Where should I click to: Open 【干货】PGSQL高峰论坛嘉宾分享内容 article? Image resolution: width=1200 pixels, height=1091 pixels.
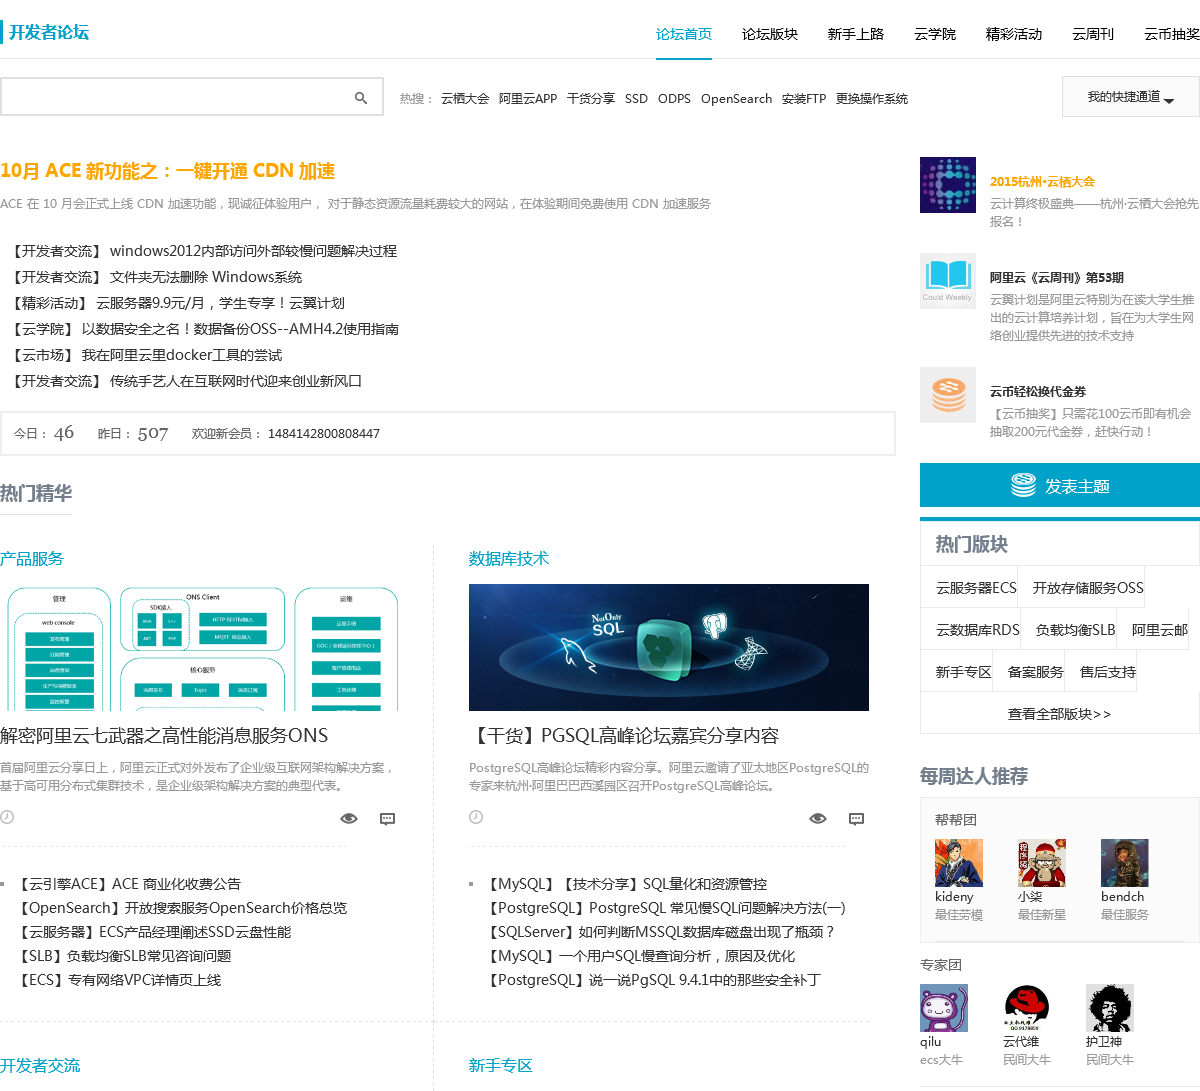click(624, 736)
